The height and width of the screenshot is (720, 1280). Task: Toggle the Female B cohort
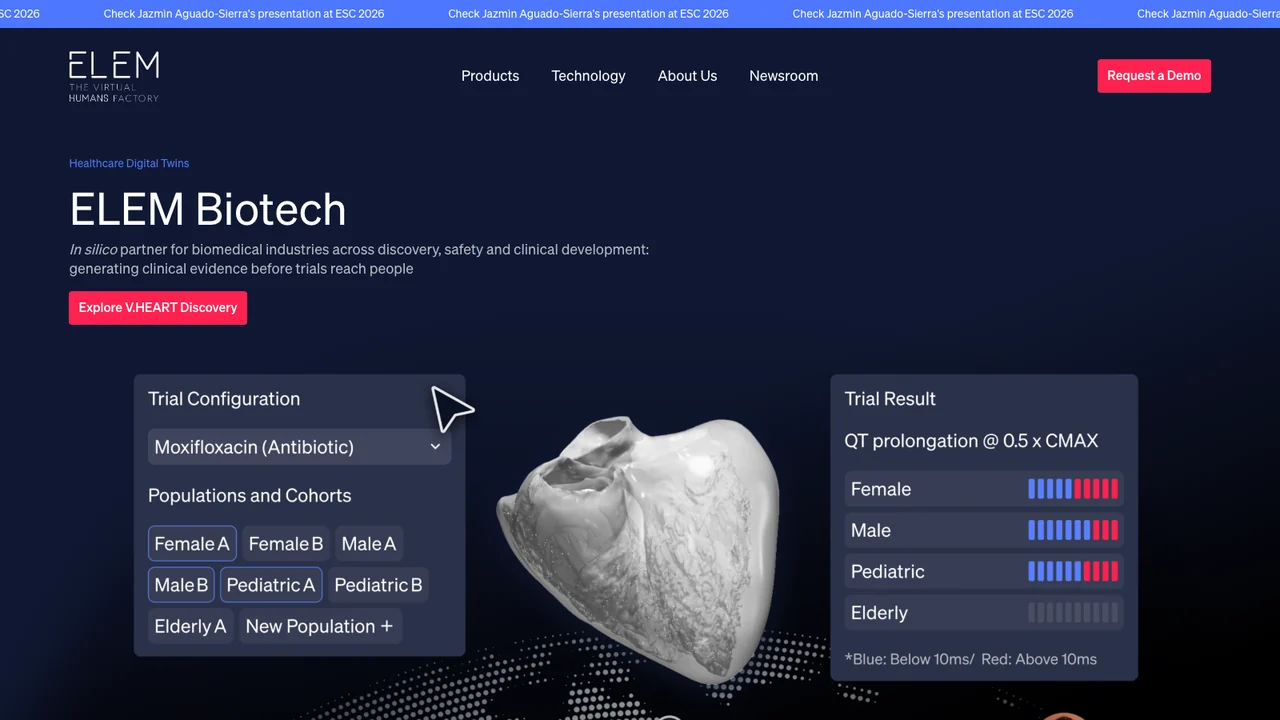coord(286,544)
